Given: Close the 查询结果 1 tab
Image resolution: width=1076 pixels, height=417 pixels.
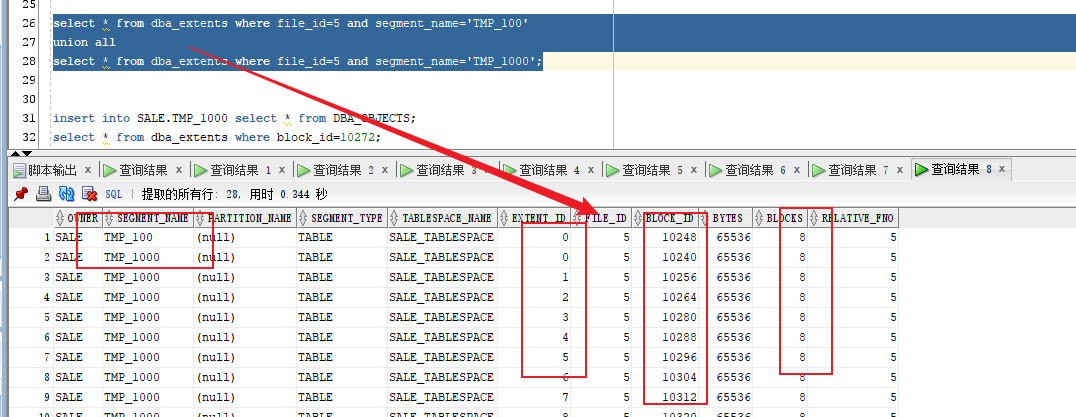Looking at the screenshot, I should point(282,170).
